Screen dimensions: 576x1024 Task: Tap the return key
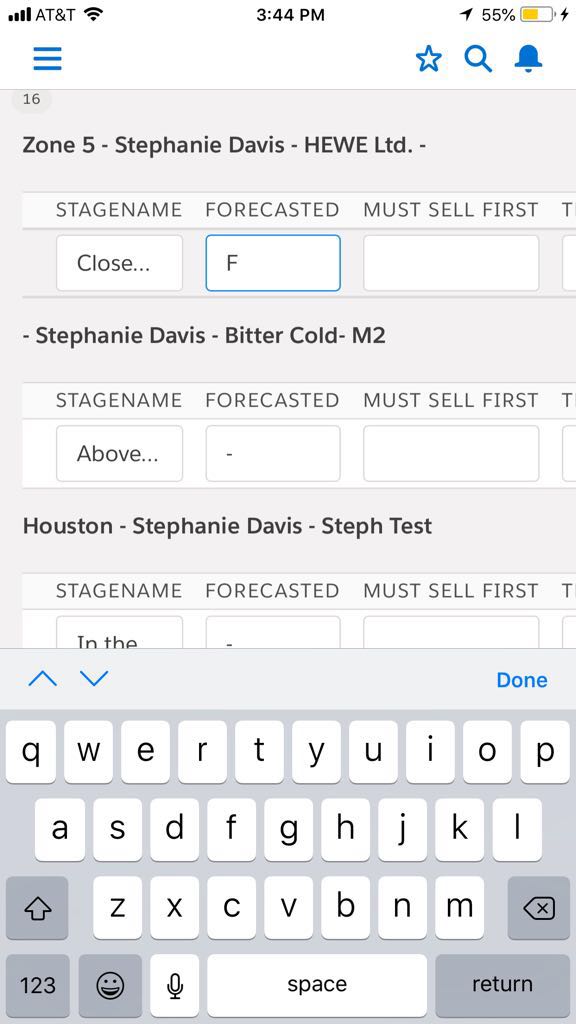pos(503,985)
